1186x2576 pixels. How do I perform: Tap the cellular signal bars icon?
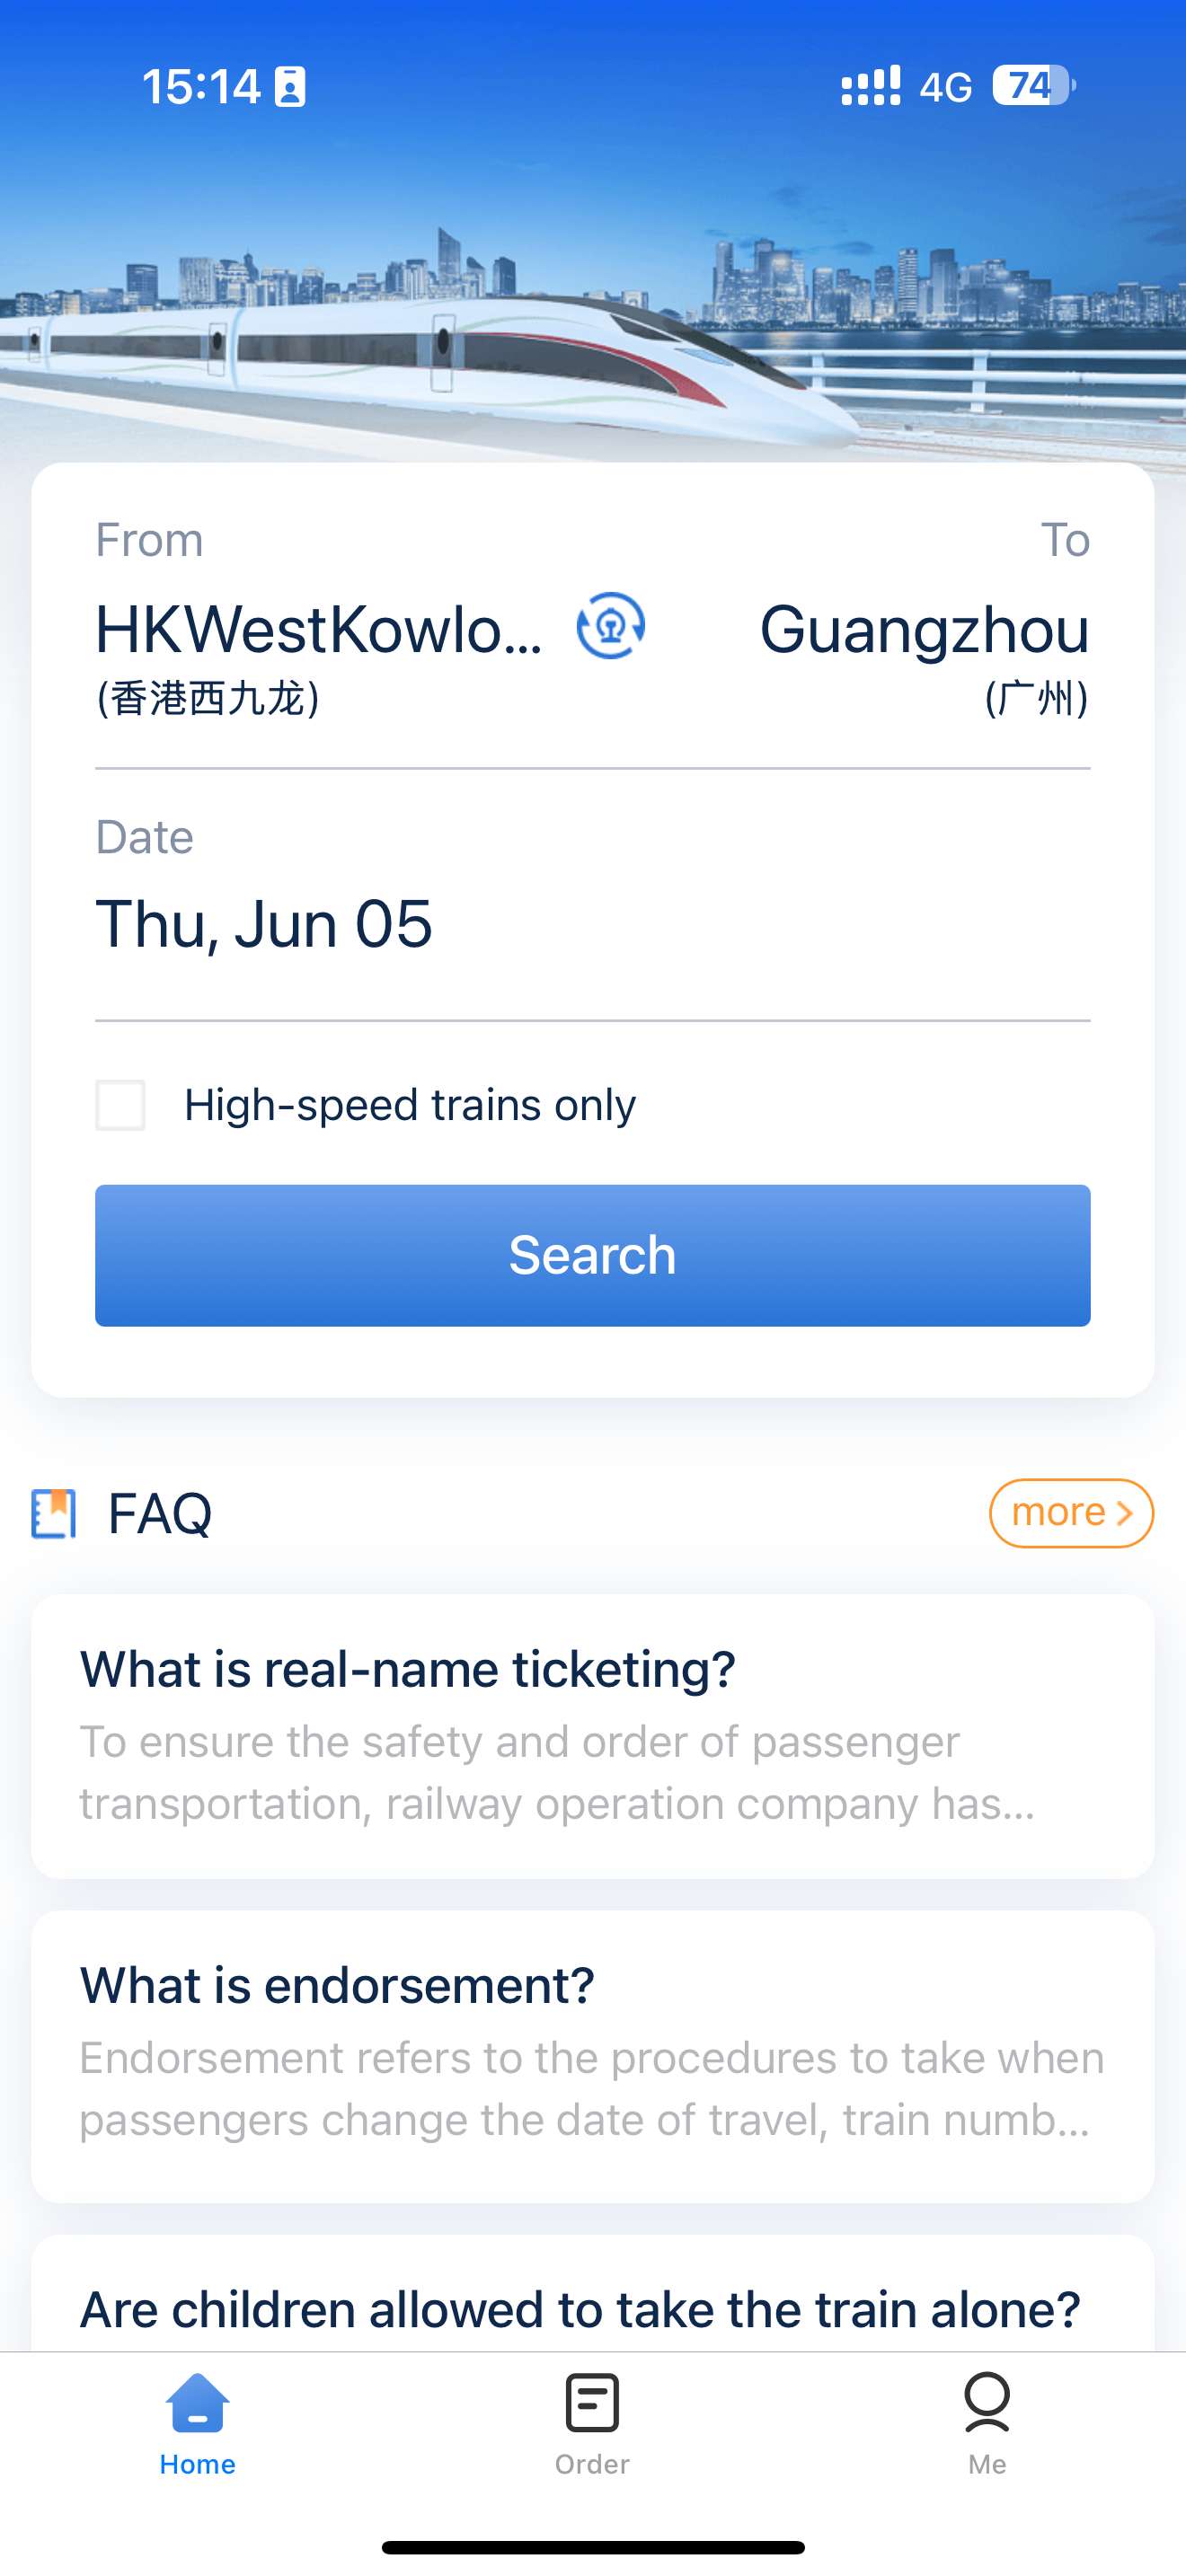coord(870,86)
